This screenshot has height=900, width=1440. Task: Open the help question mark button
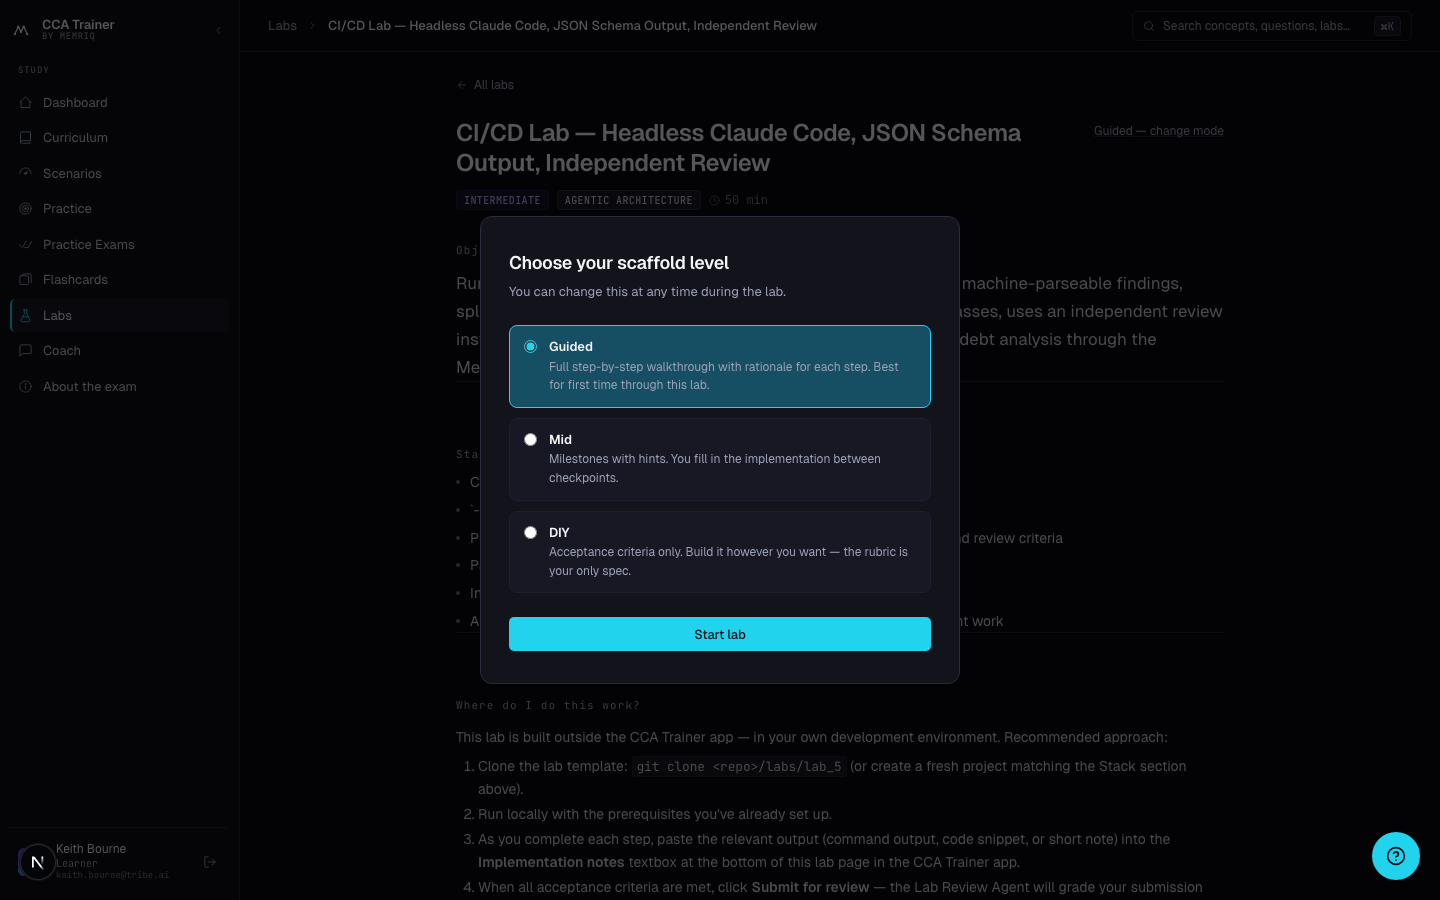pyautogui.click(x=1396, y=856)
